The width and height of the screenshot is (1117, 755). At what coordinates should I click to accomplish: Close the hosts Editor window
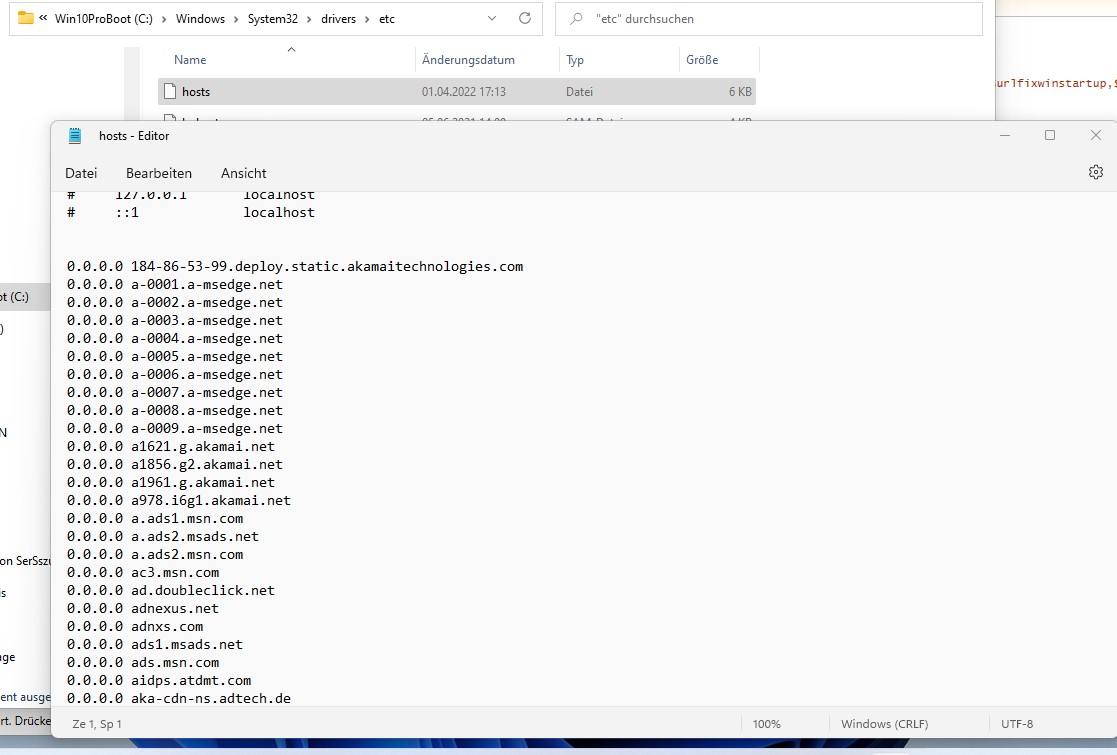coord(1096,135)
